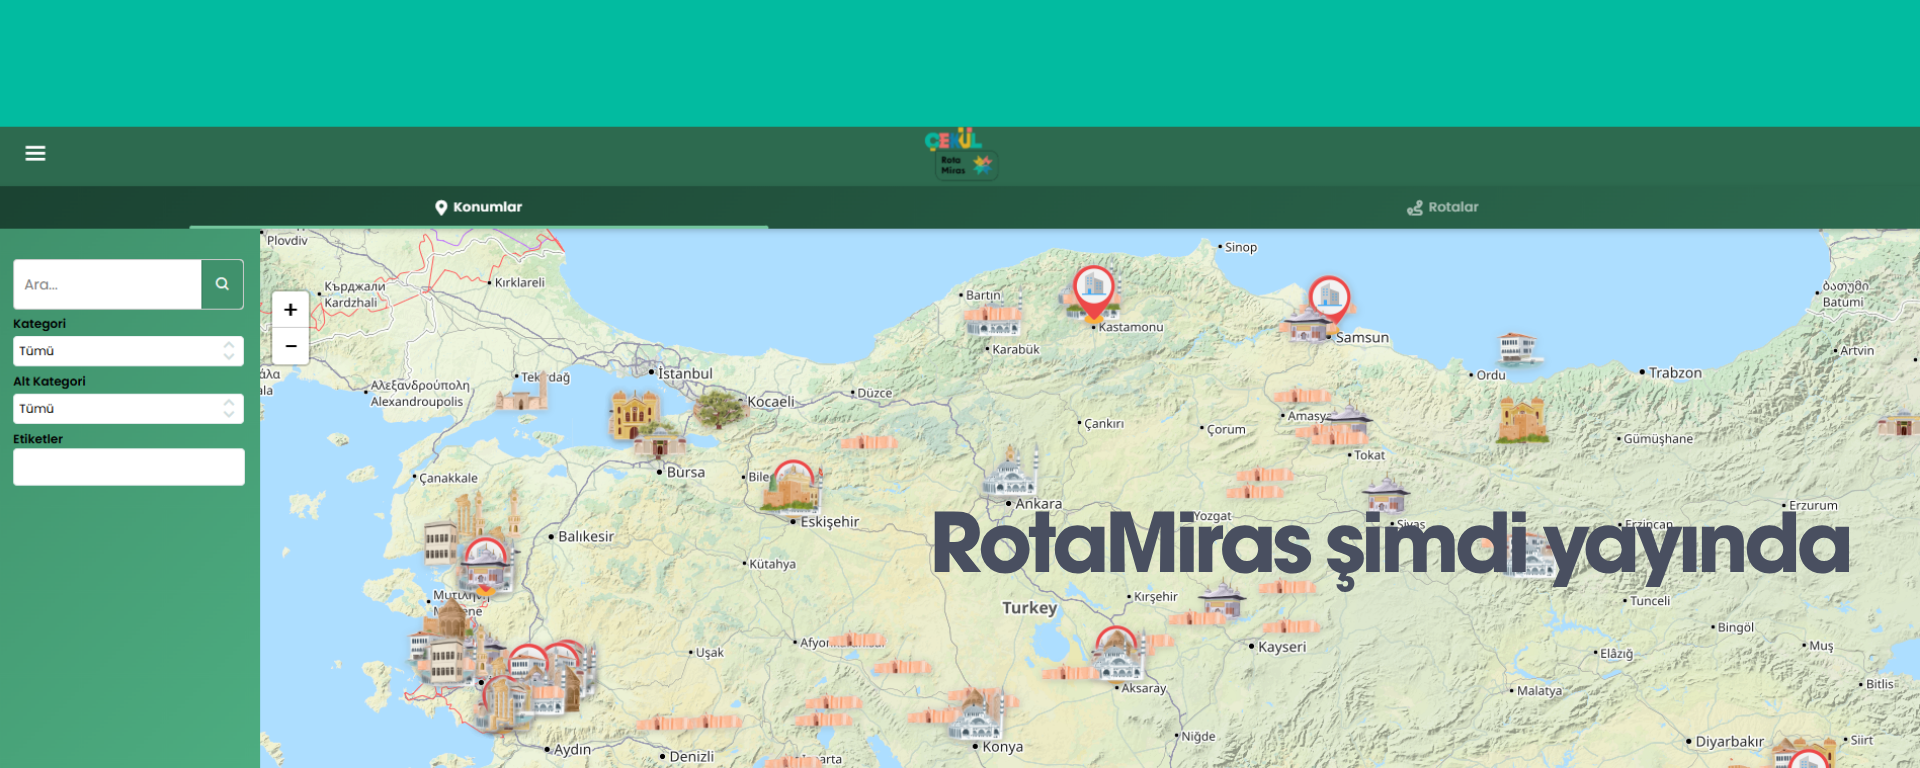Image resolution: width=1920 pixels, height=768 pixels.
Task: Click the search magnifier button
Action: click(x=222, y=284)
